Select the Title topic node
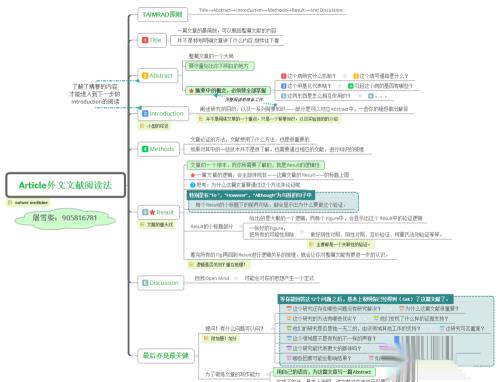The image size is (500, 382). point(152,40)
